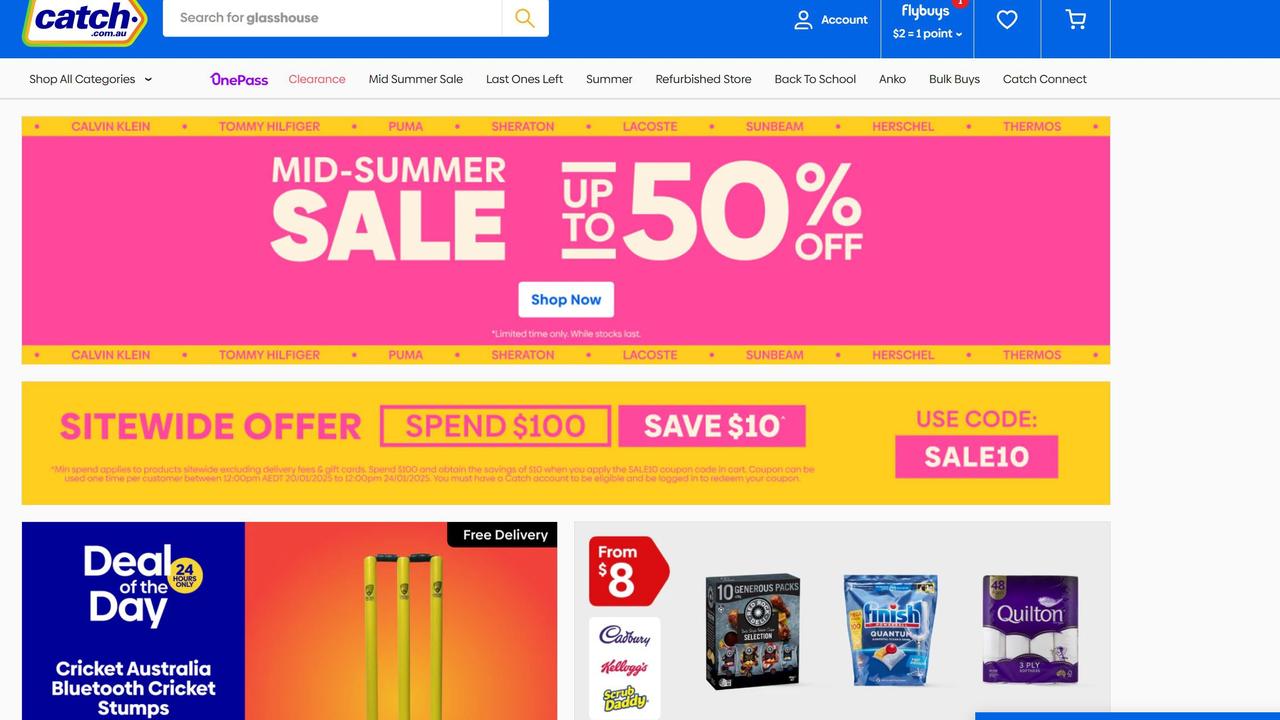The height and width of the screenshot is (720, 1280).
Task: Open the shopping cart icon
Action: (x=1075, y=19)
